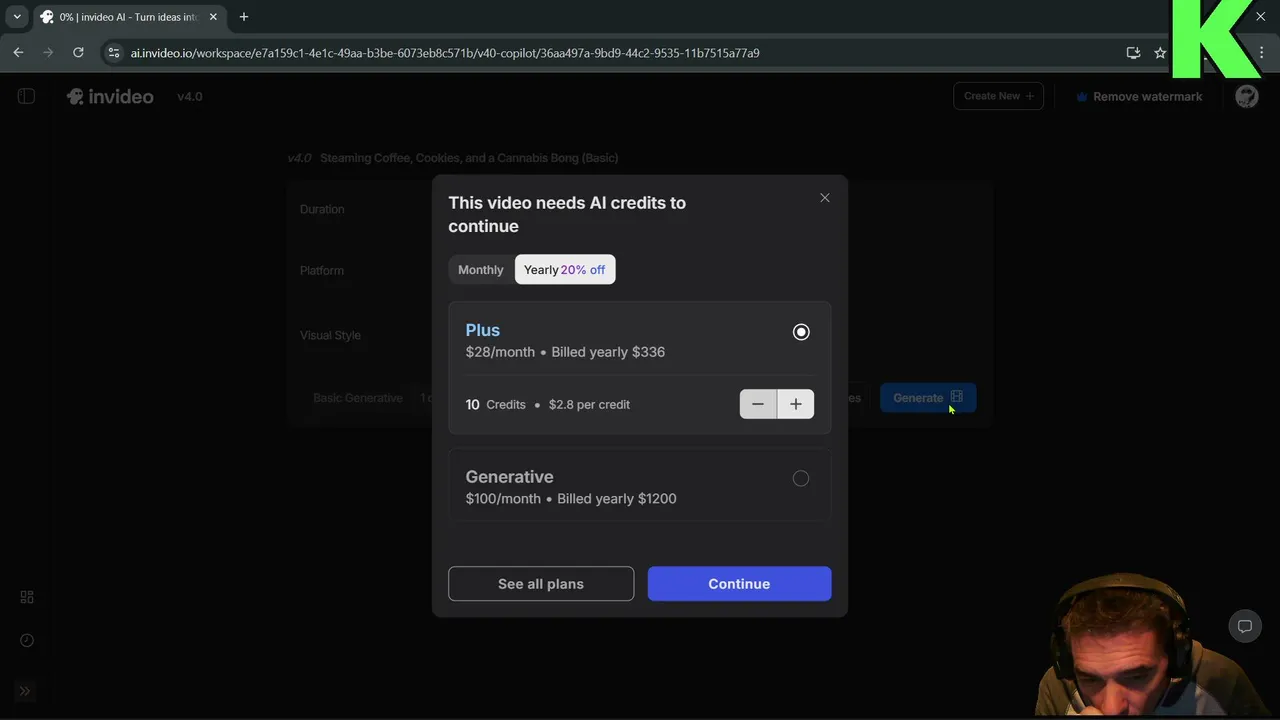Click the Steaming Coffee project title

coord(469,158)
